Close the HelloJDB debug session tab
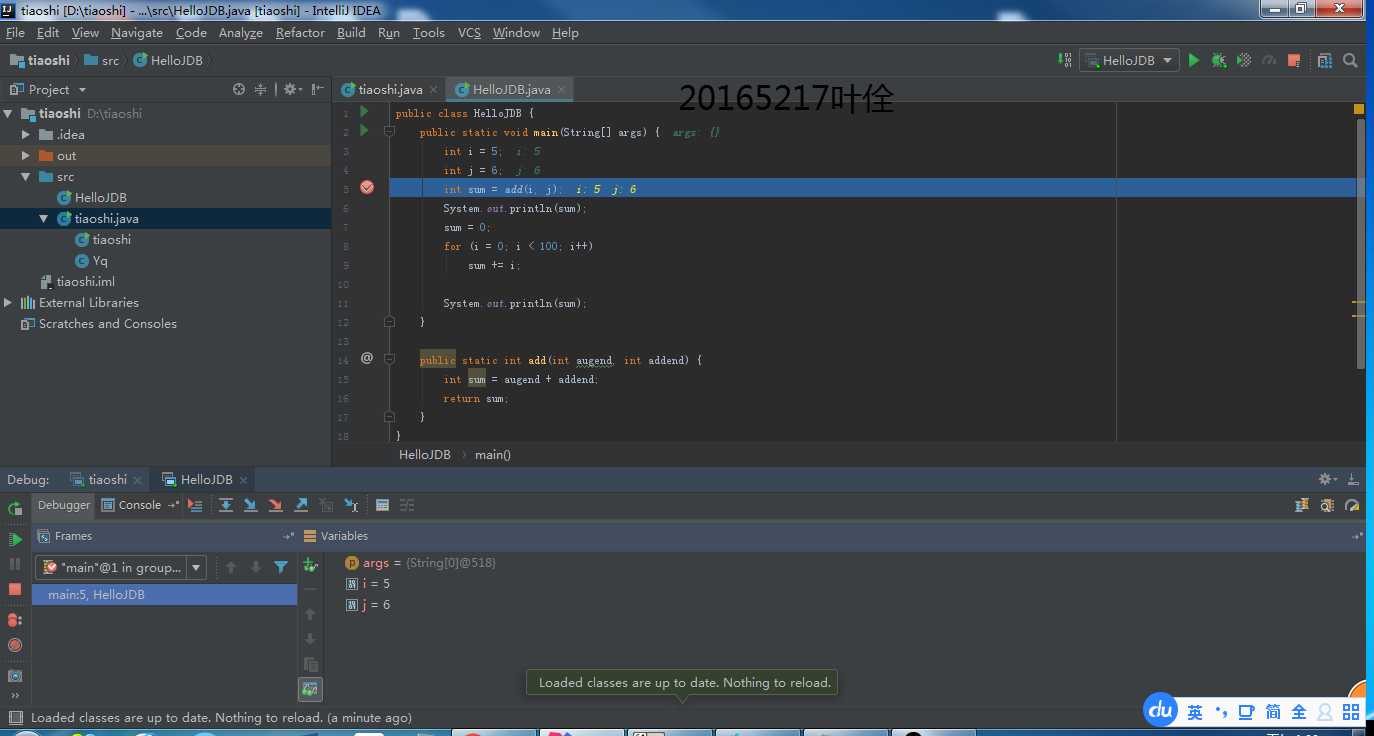1374x736 pixels. (x=243, y=479)
